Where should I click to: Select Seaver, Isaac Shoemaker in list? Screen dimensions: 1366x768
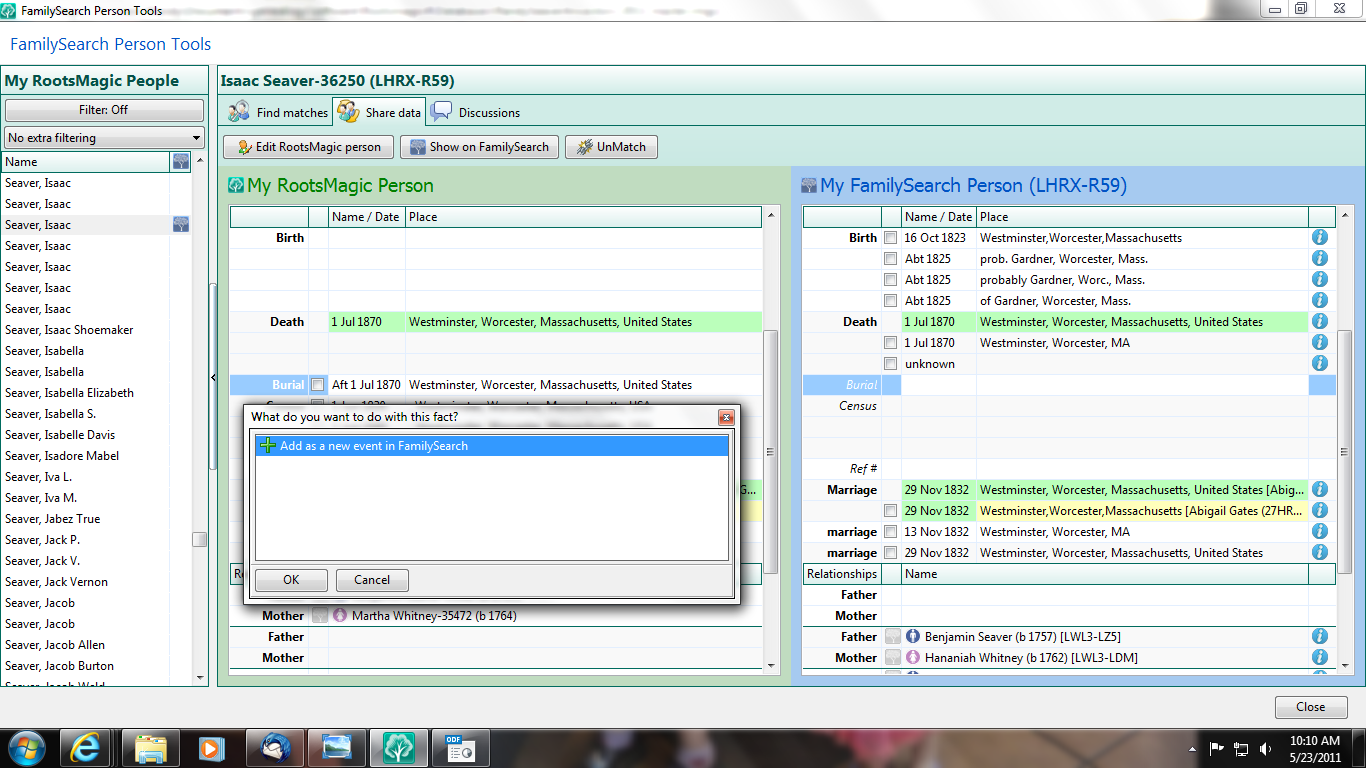(69, 330)
